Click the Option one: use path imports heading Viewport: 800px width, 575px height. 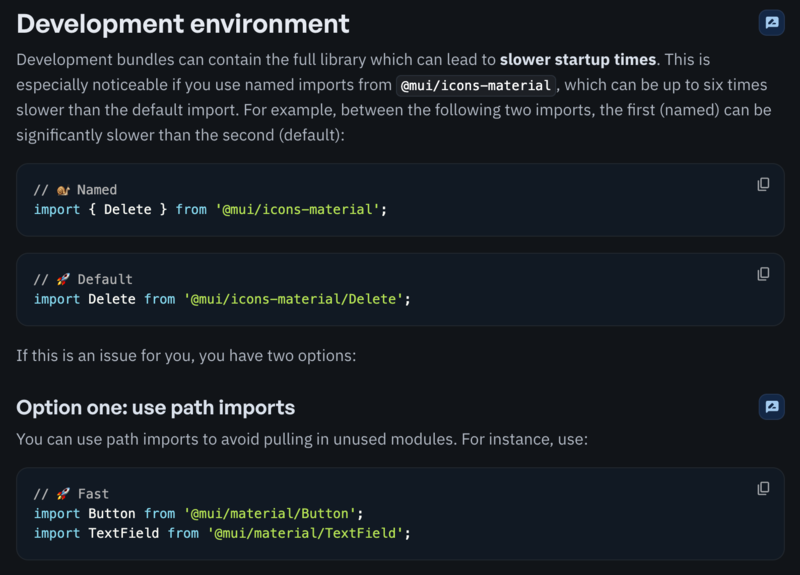(x=155, y=408)
